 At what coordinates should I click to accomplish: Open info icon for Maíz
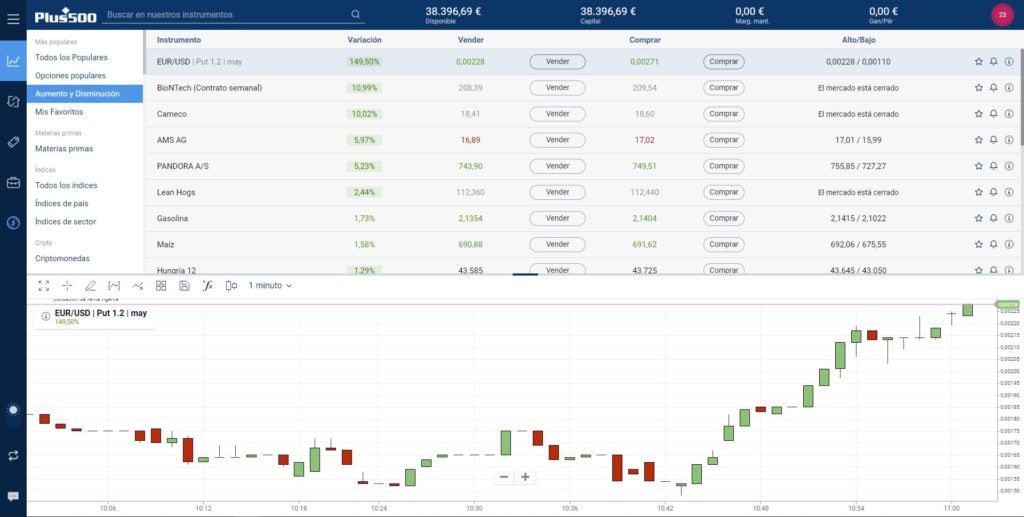pos(1009,244)
